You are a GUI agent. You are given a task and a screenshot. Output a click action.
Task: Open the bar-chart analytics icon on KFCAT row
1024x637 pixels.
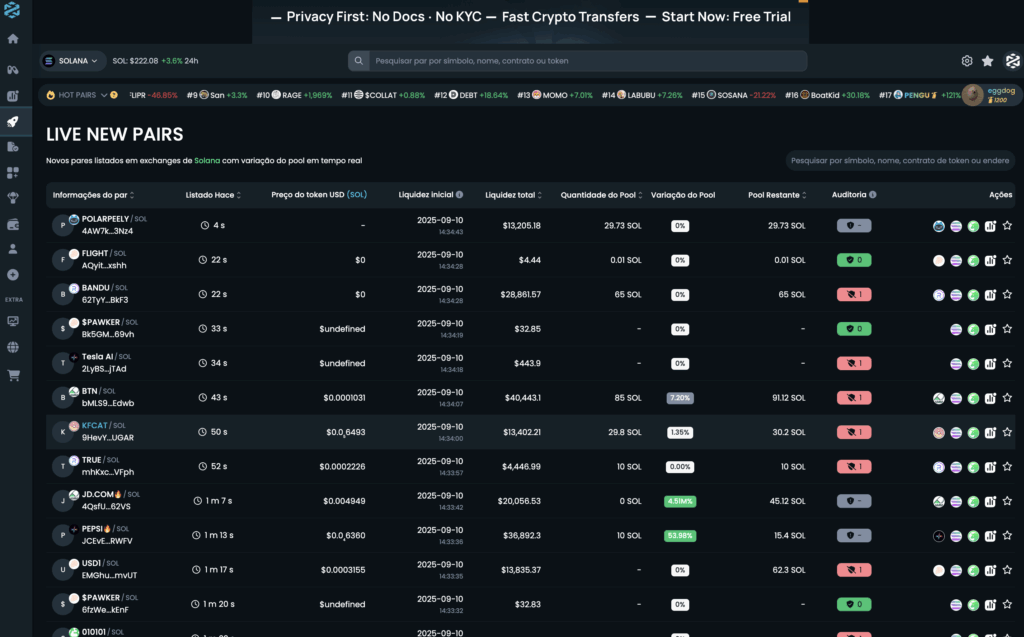(988, 432)
